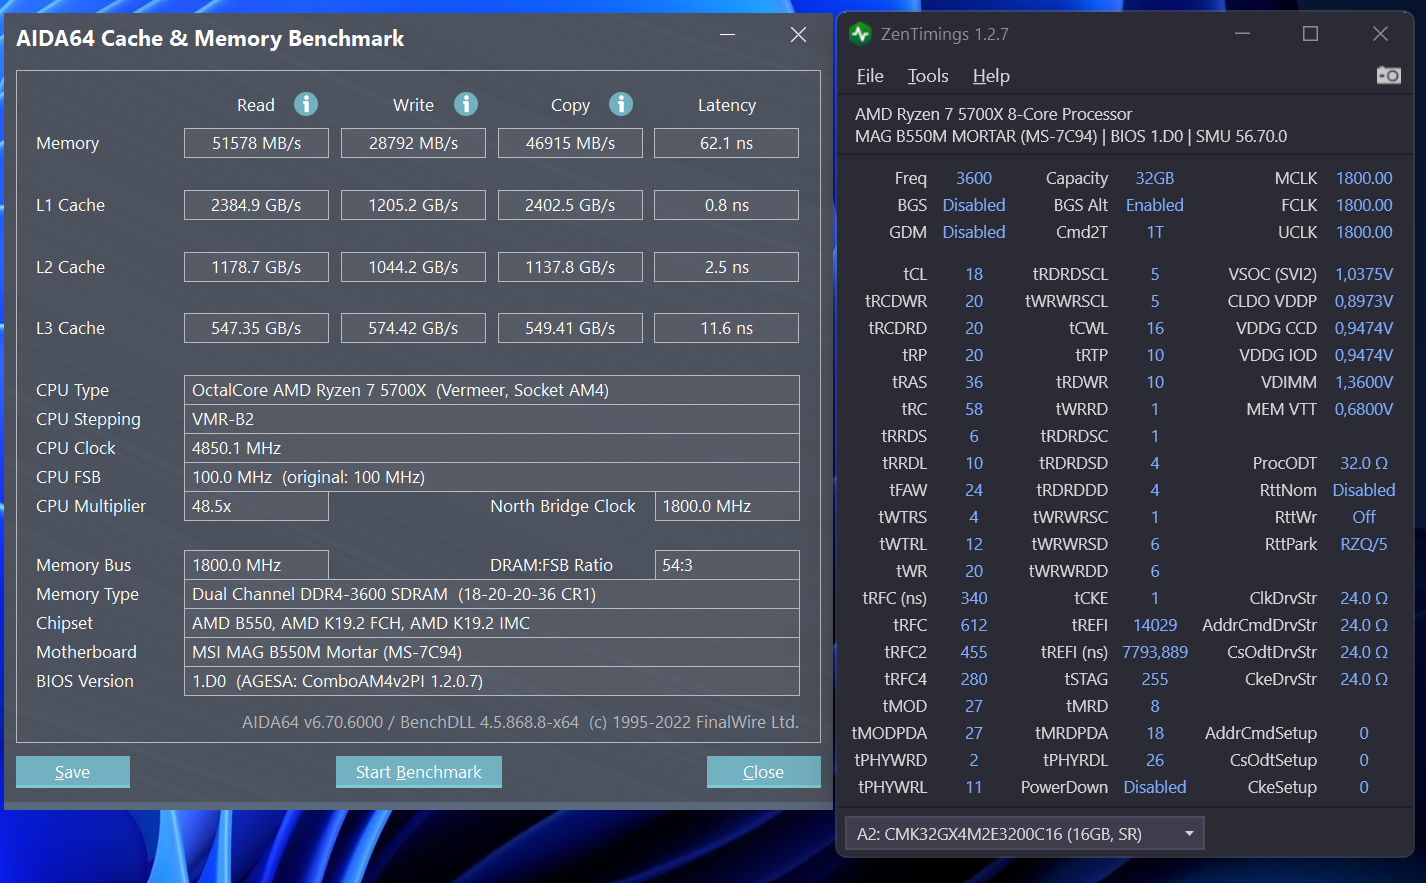This screenshot has width=1426, height=883.
Task: Click the L3 Cache Latency value 11.6 ns
Action: pos(726,328)
